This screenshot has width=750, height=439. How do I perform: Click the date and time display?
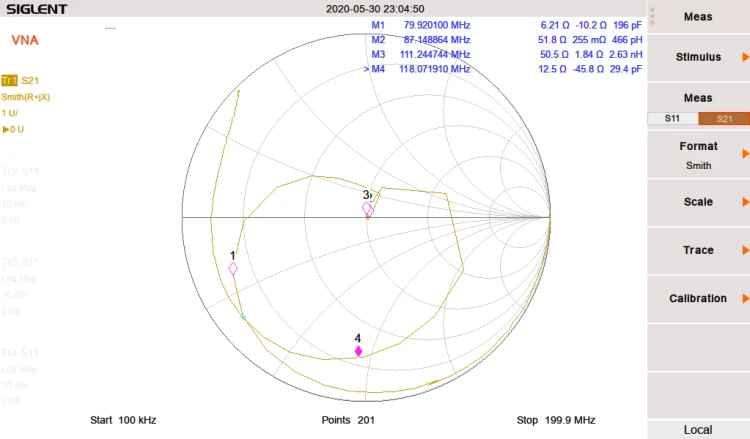375,9
